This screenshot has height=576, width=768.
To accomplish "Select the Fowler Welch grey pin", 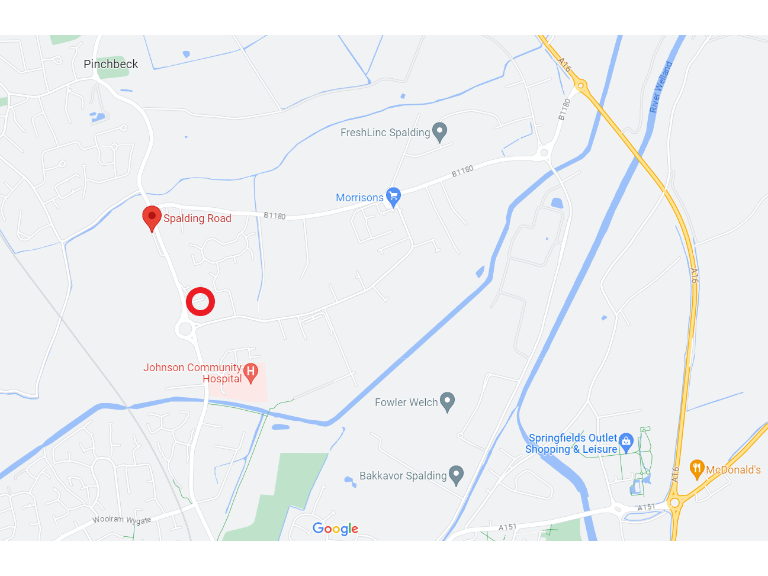I will 447,402.
